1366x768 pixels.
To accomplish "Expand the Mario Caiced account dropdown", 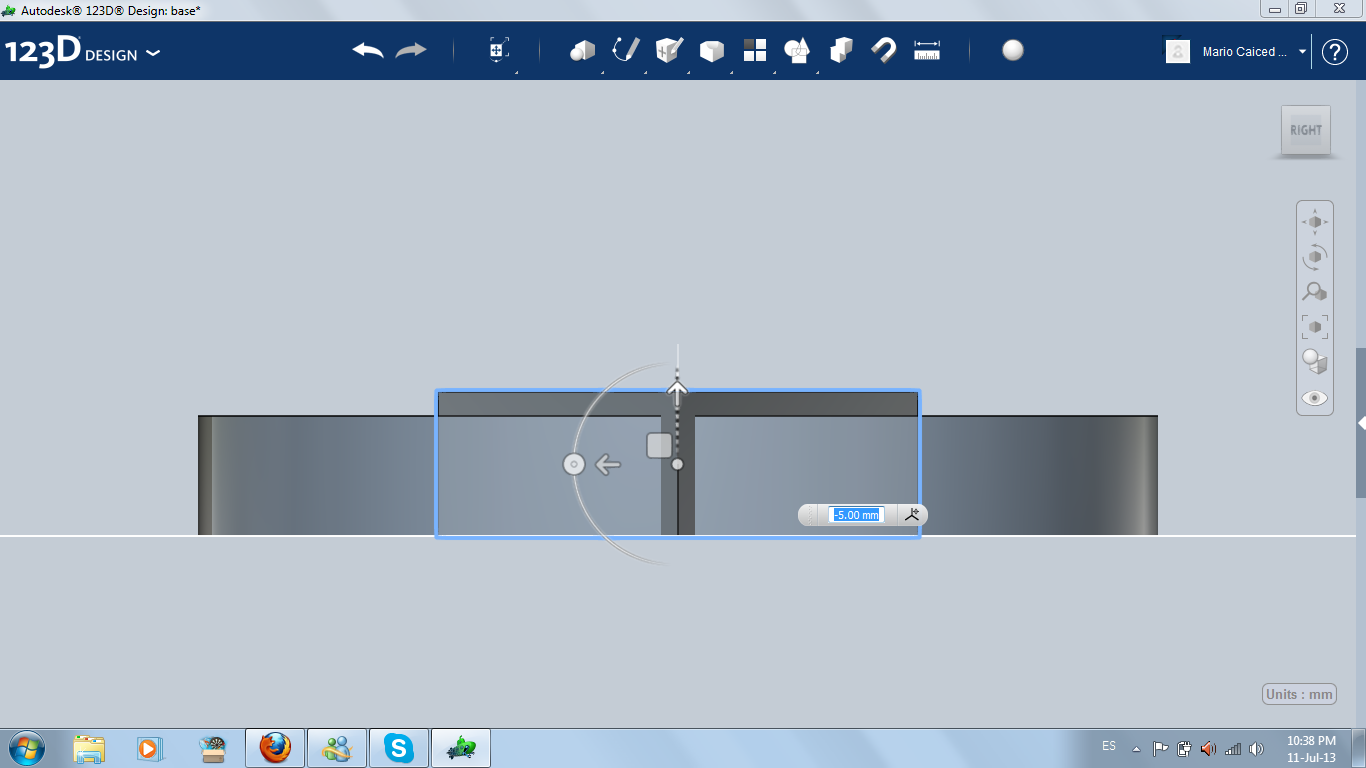I will click(x=1303, y=52).
